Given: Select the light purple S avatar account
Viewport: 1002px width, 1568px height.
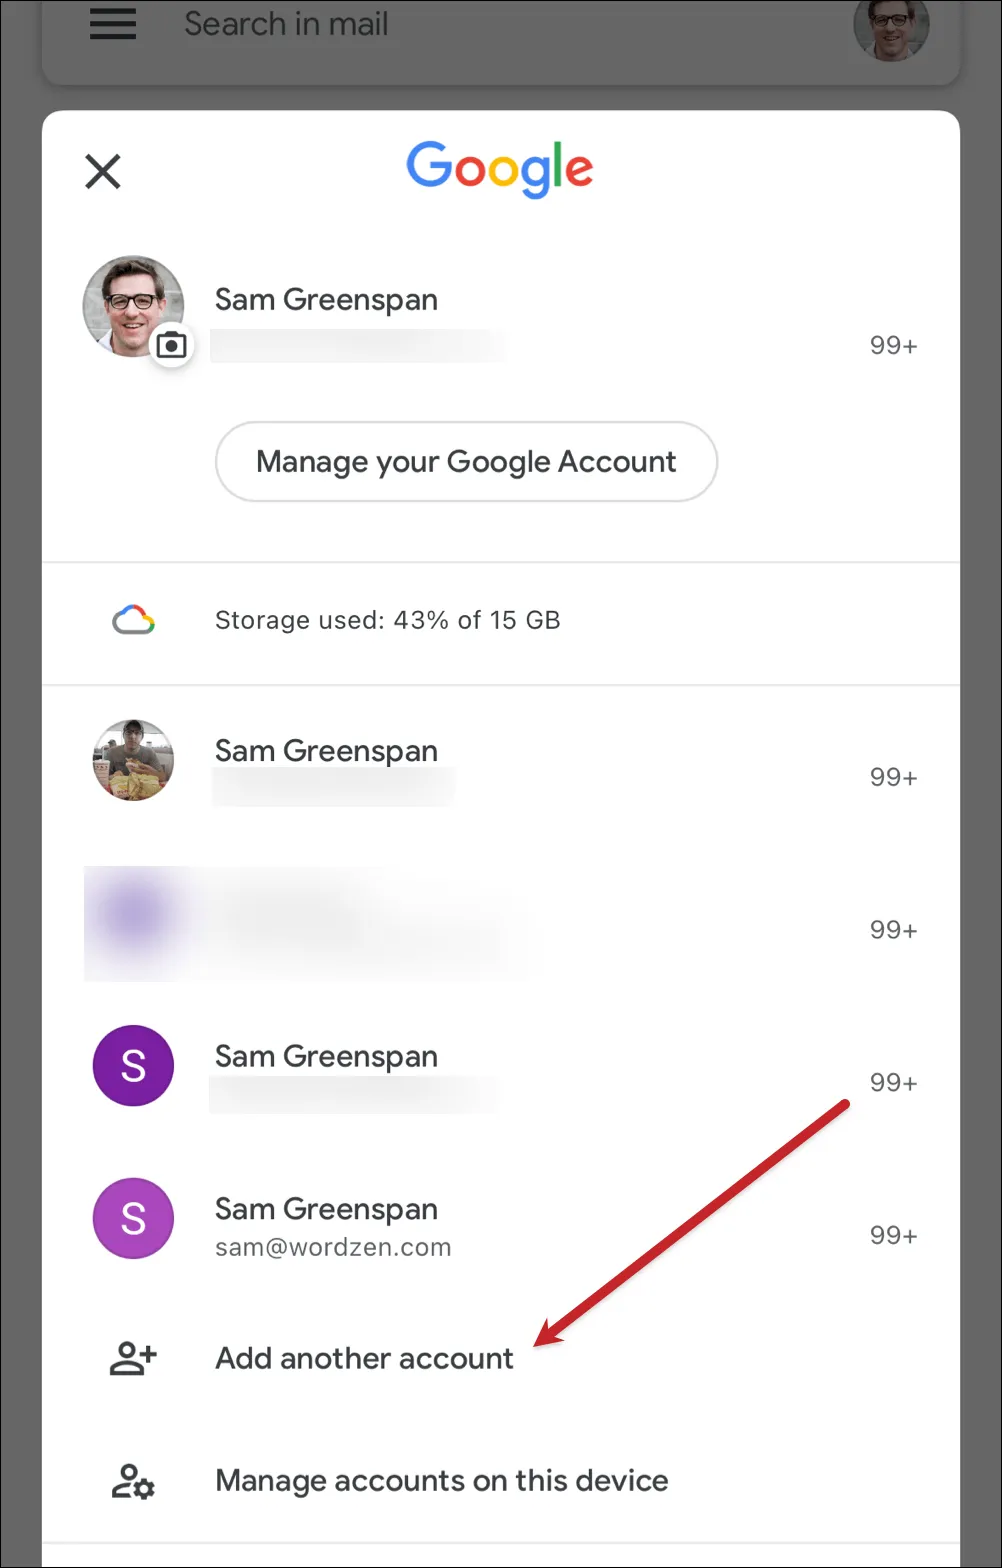Looking at the screenshot, I should [133, 1218].
